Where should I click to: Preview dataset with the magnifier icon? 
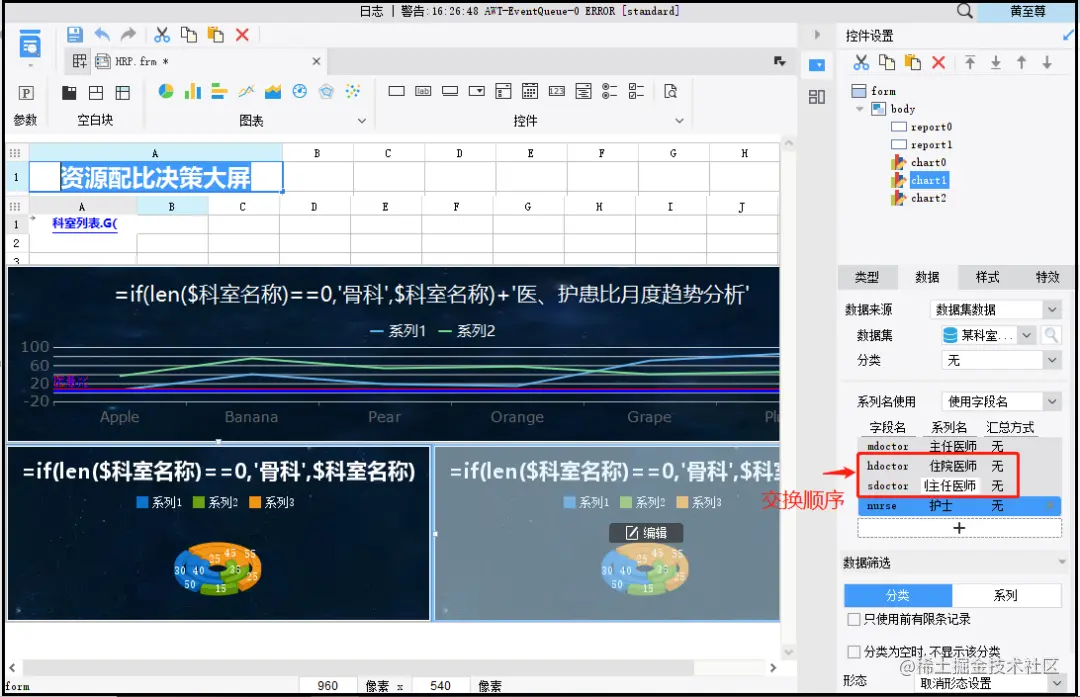pyautogui.click(x=1050, y=335)
